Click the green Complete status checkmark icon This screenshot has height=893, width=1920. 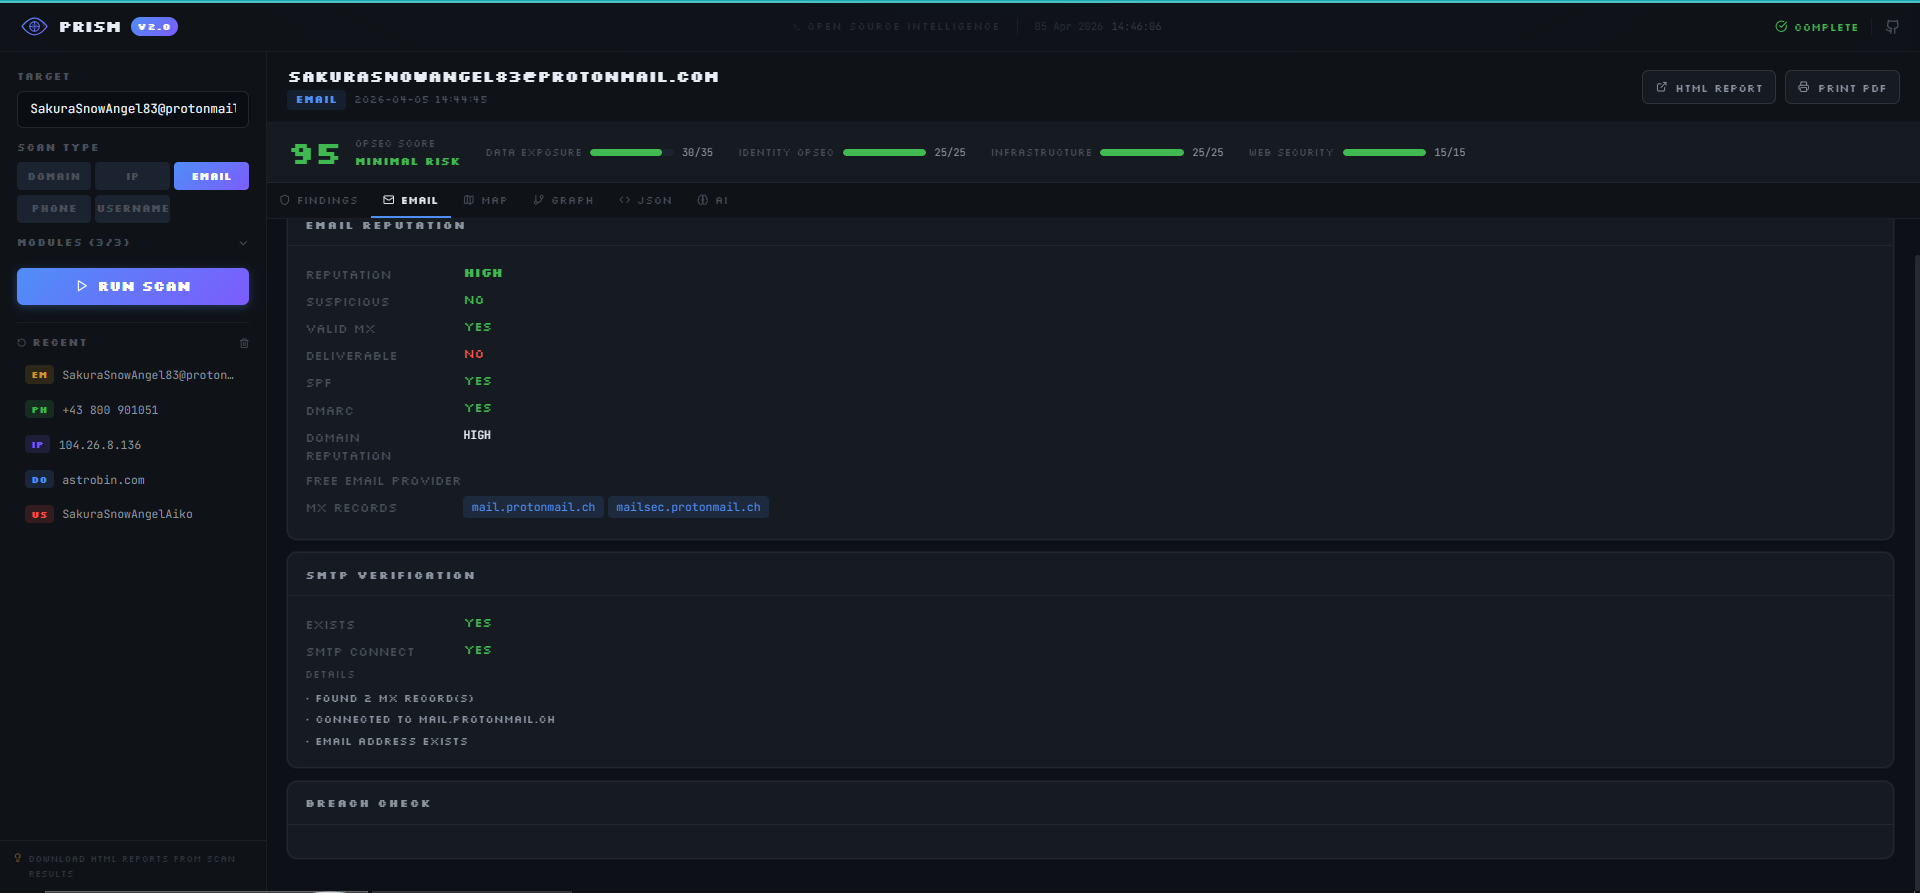(1781, 27)
